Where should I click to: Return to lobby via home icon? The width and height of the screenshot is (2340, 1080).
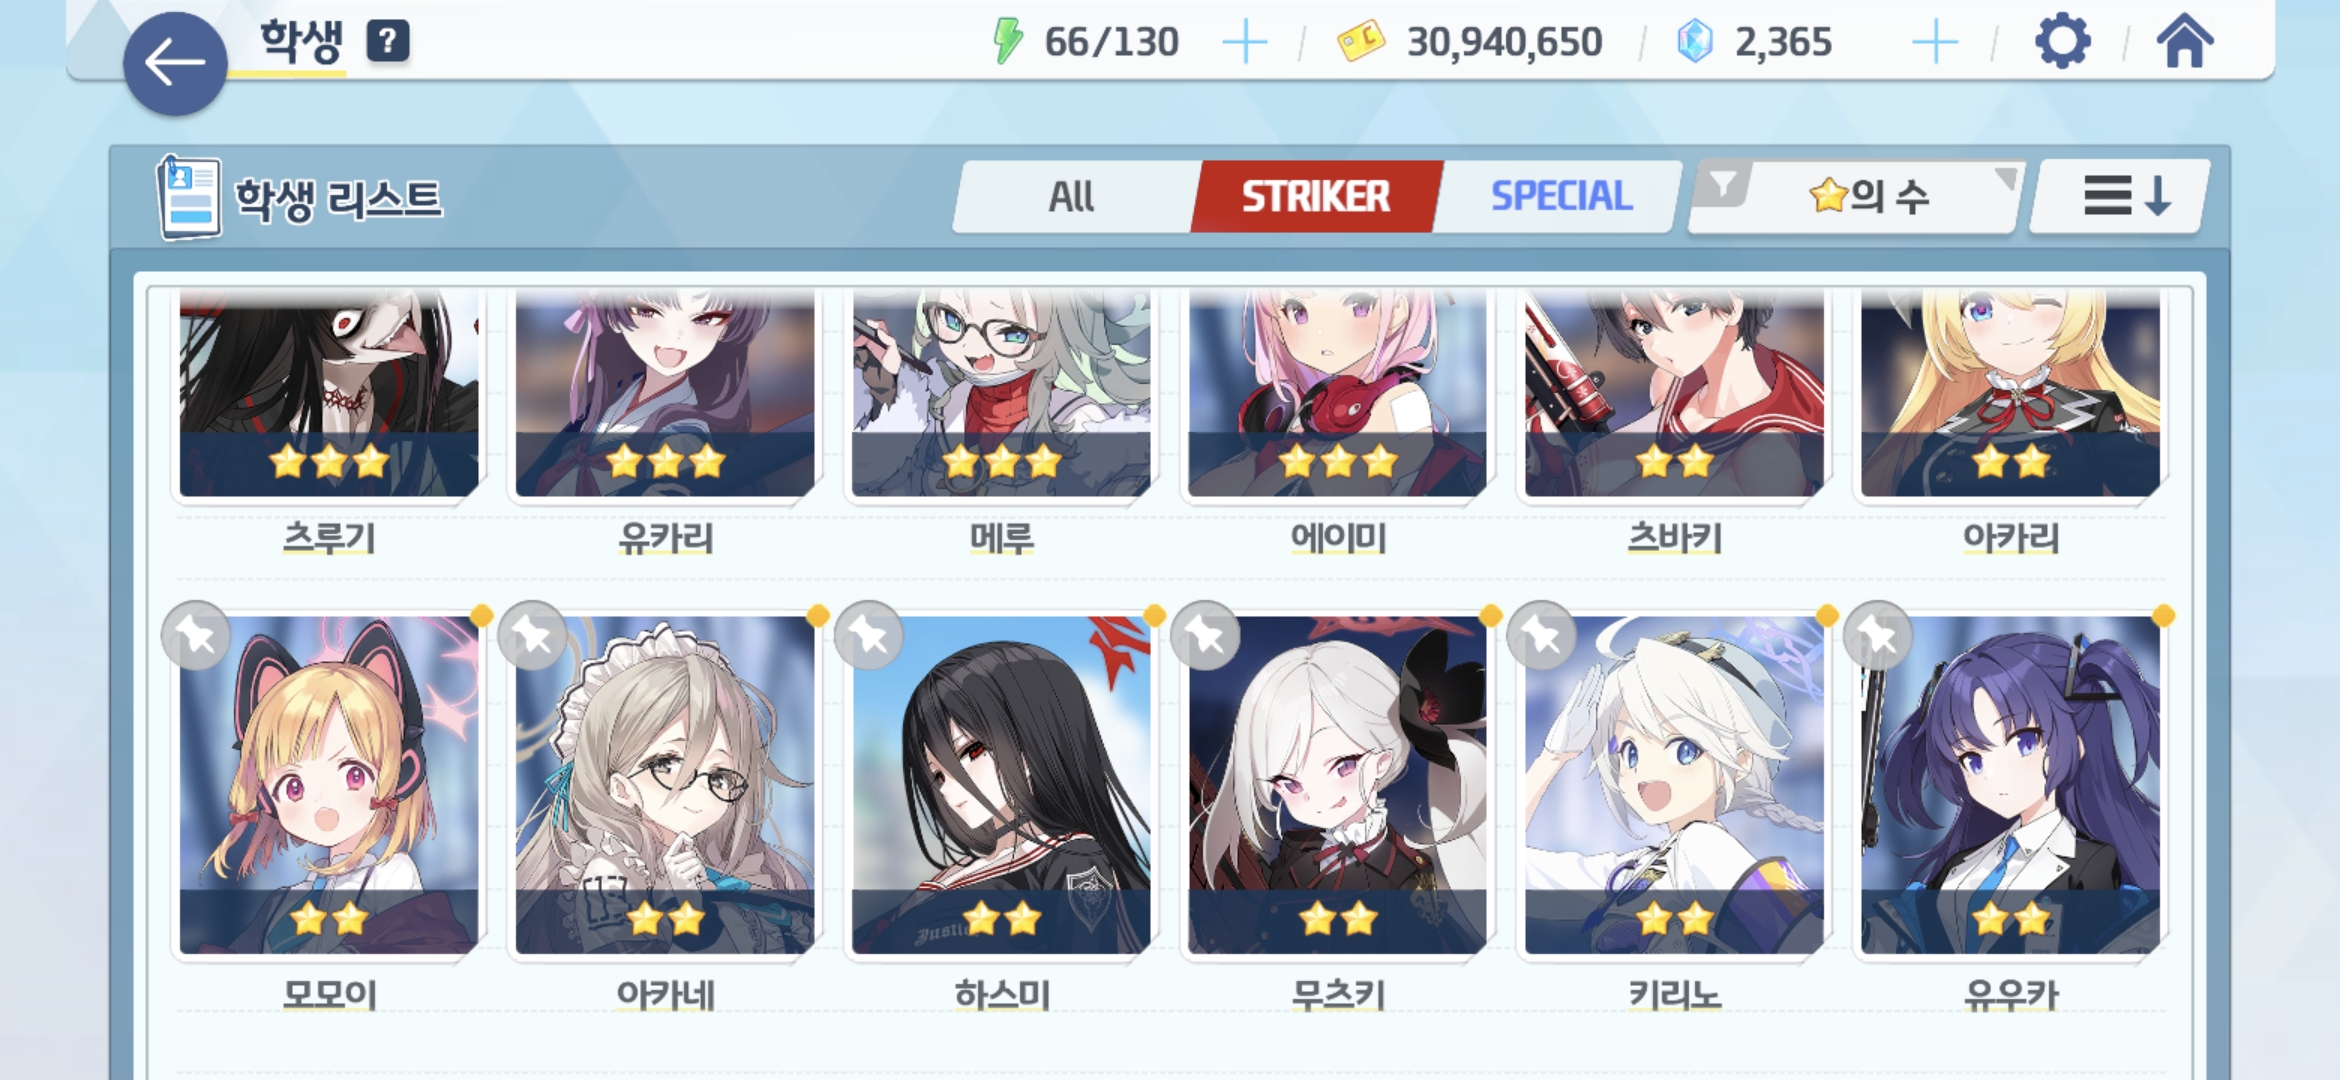(2185, 42)
